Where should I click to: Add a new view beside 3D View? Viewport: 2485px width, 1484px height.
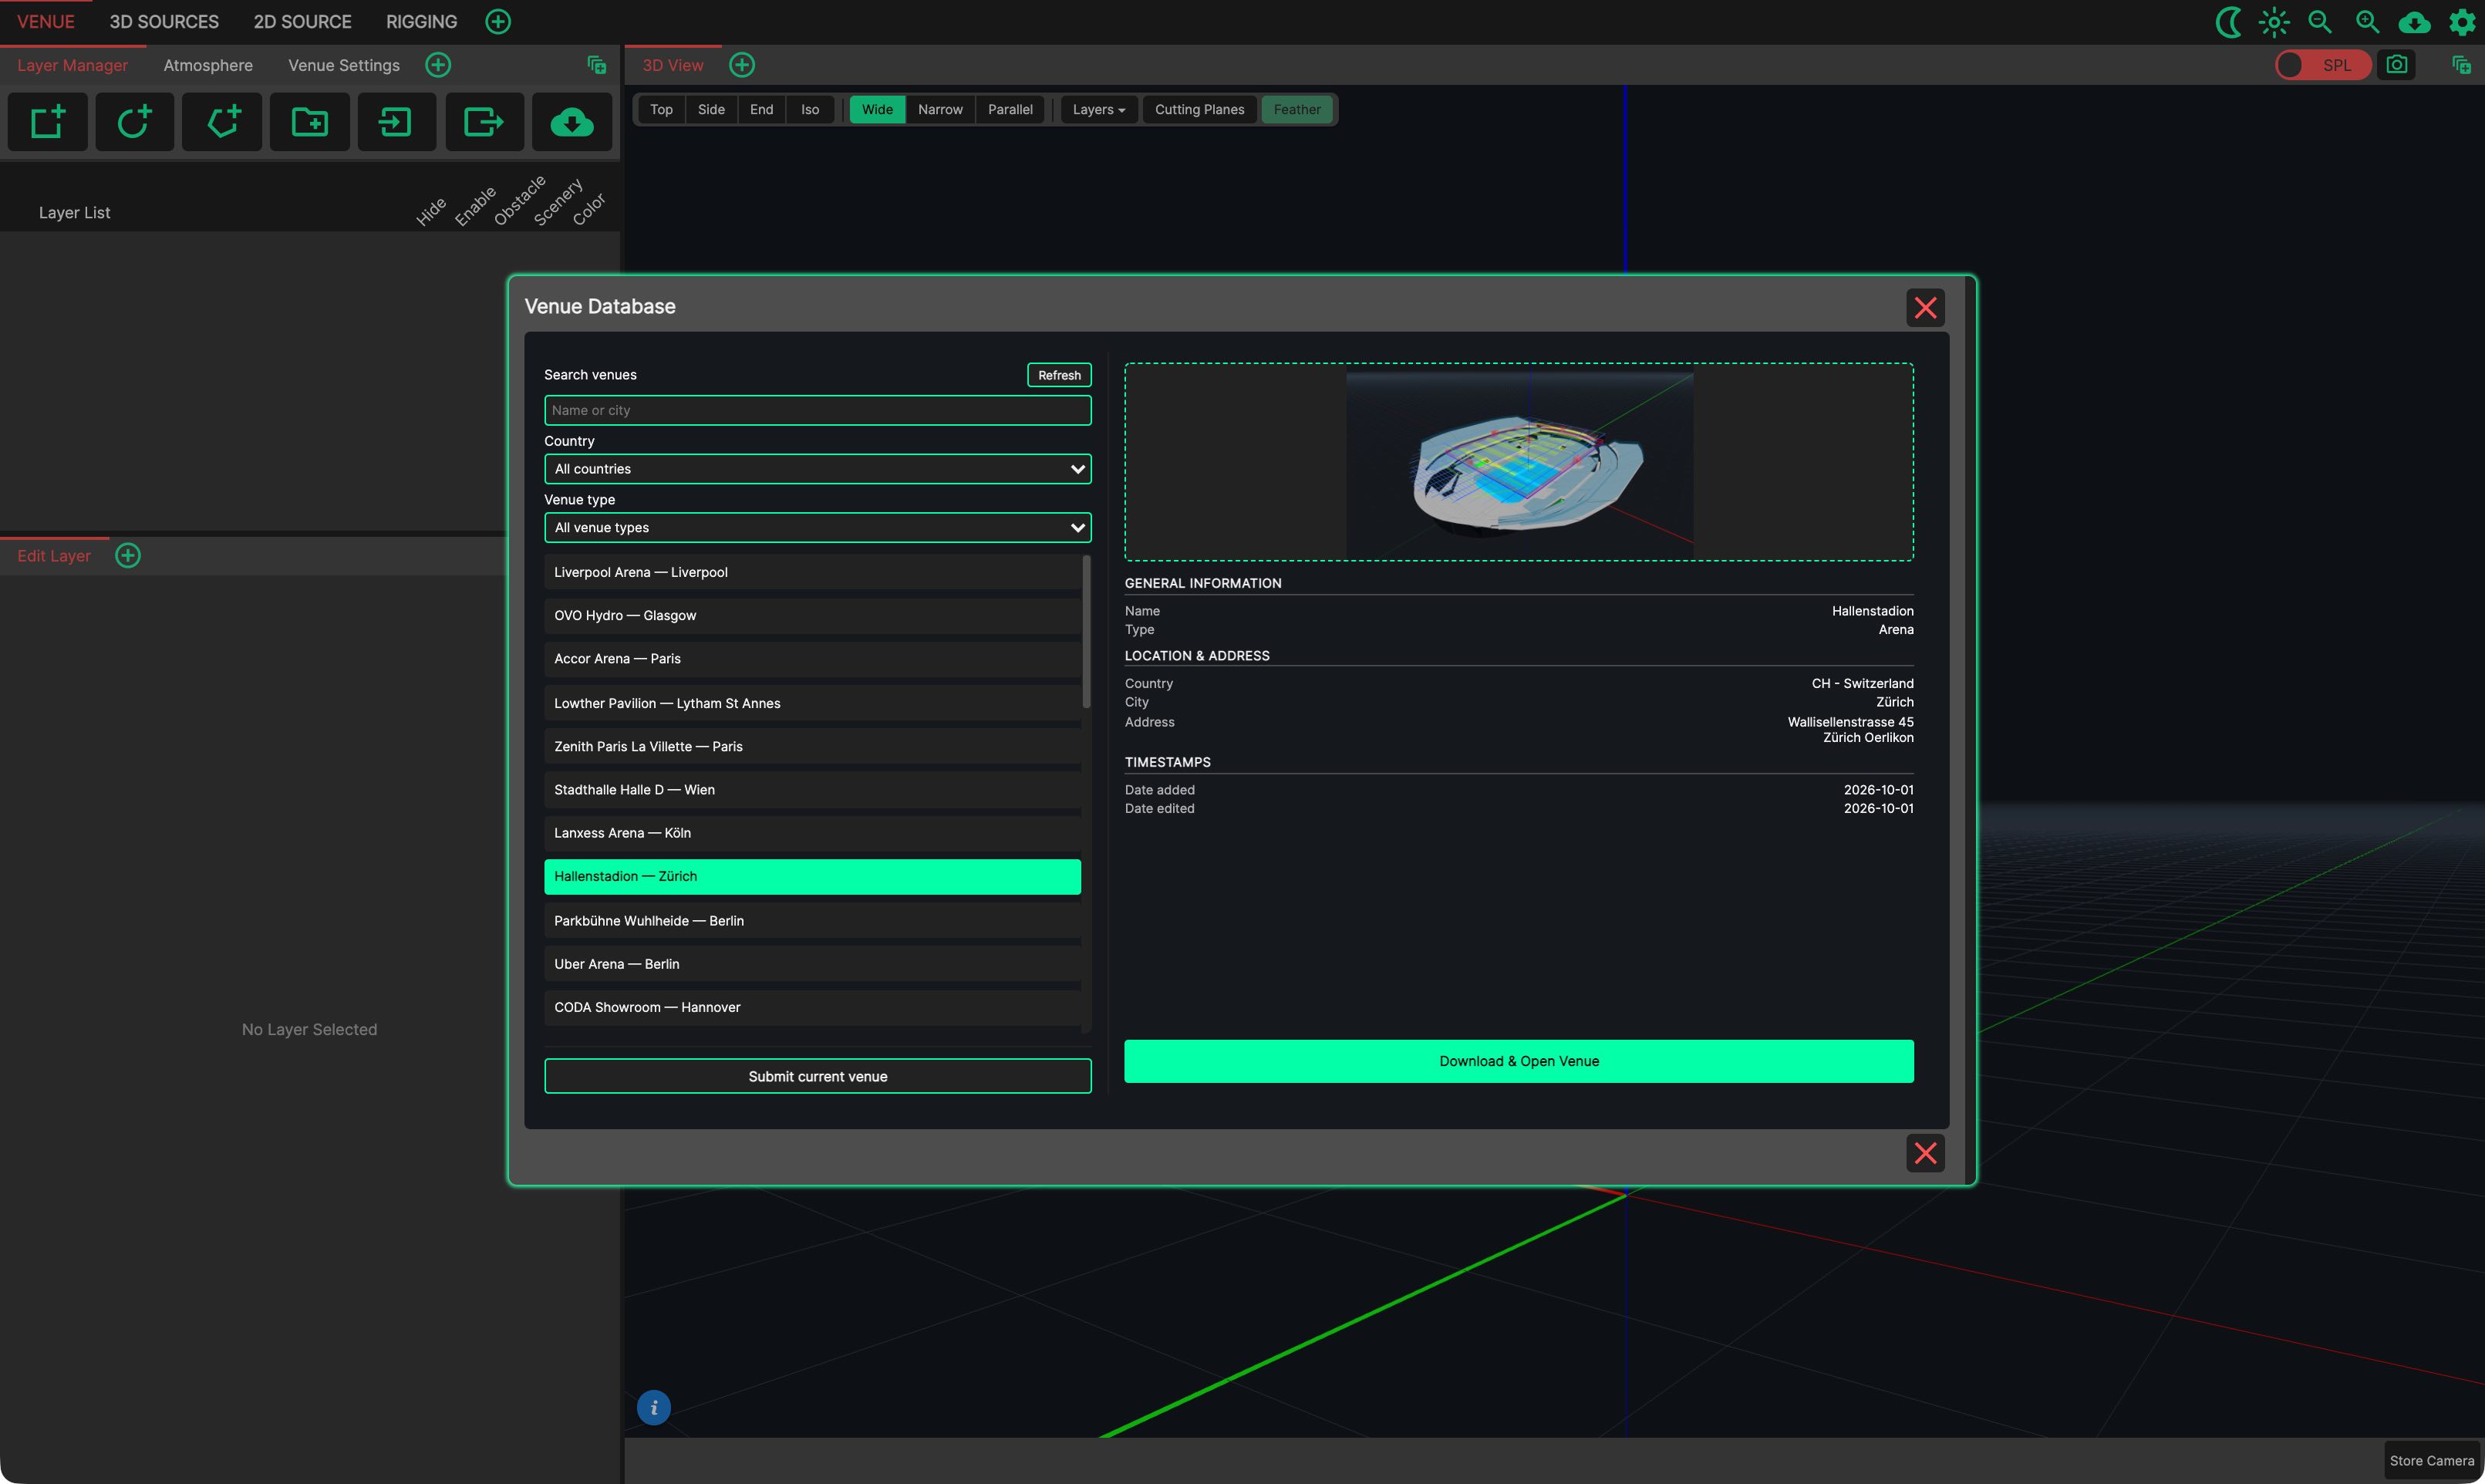coord(742,65)
